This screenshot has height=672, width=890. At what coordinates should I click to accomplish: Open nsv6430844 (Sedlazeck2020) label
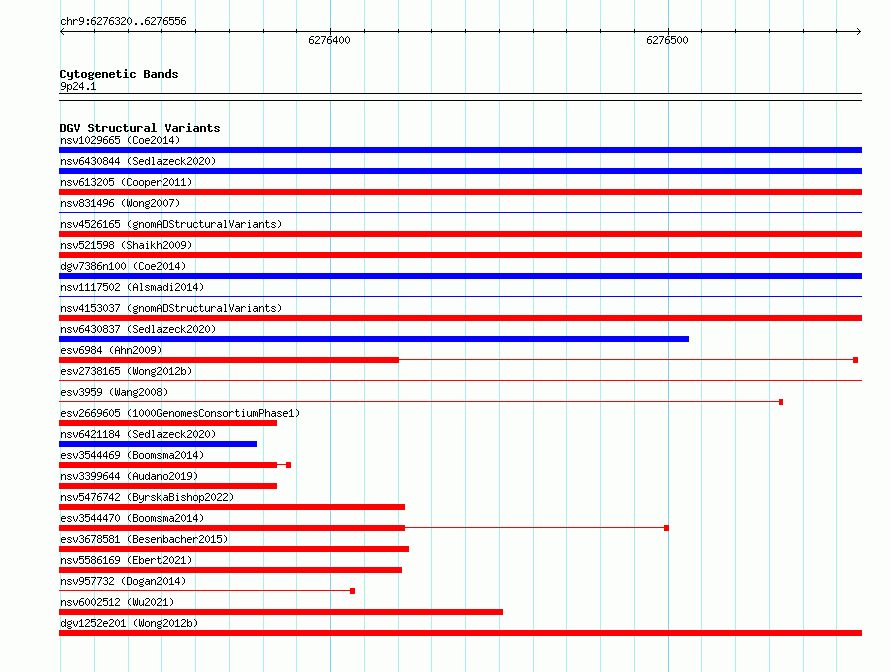(x=138, y=161)
